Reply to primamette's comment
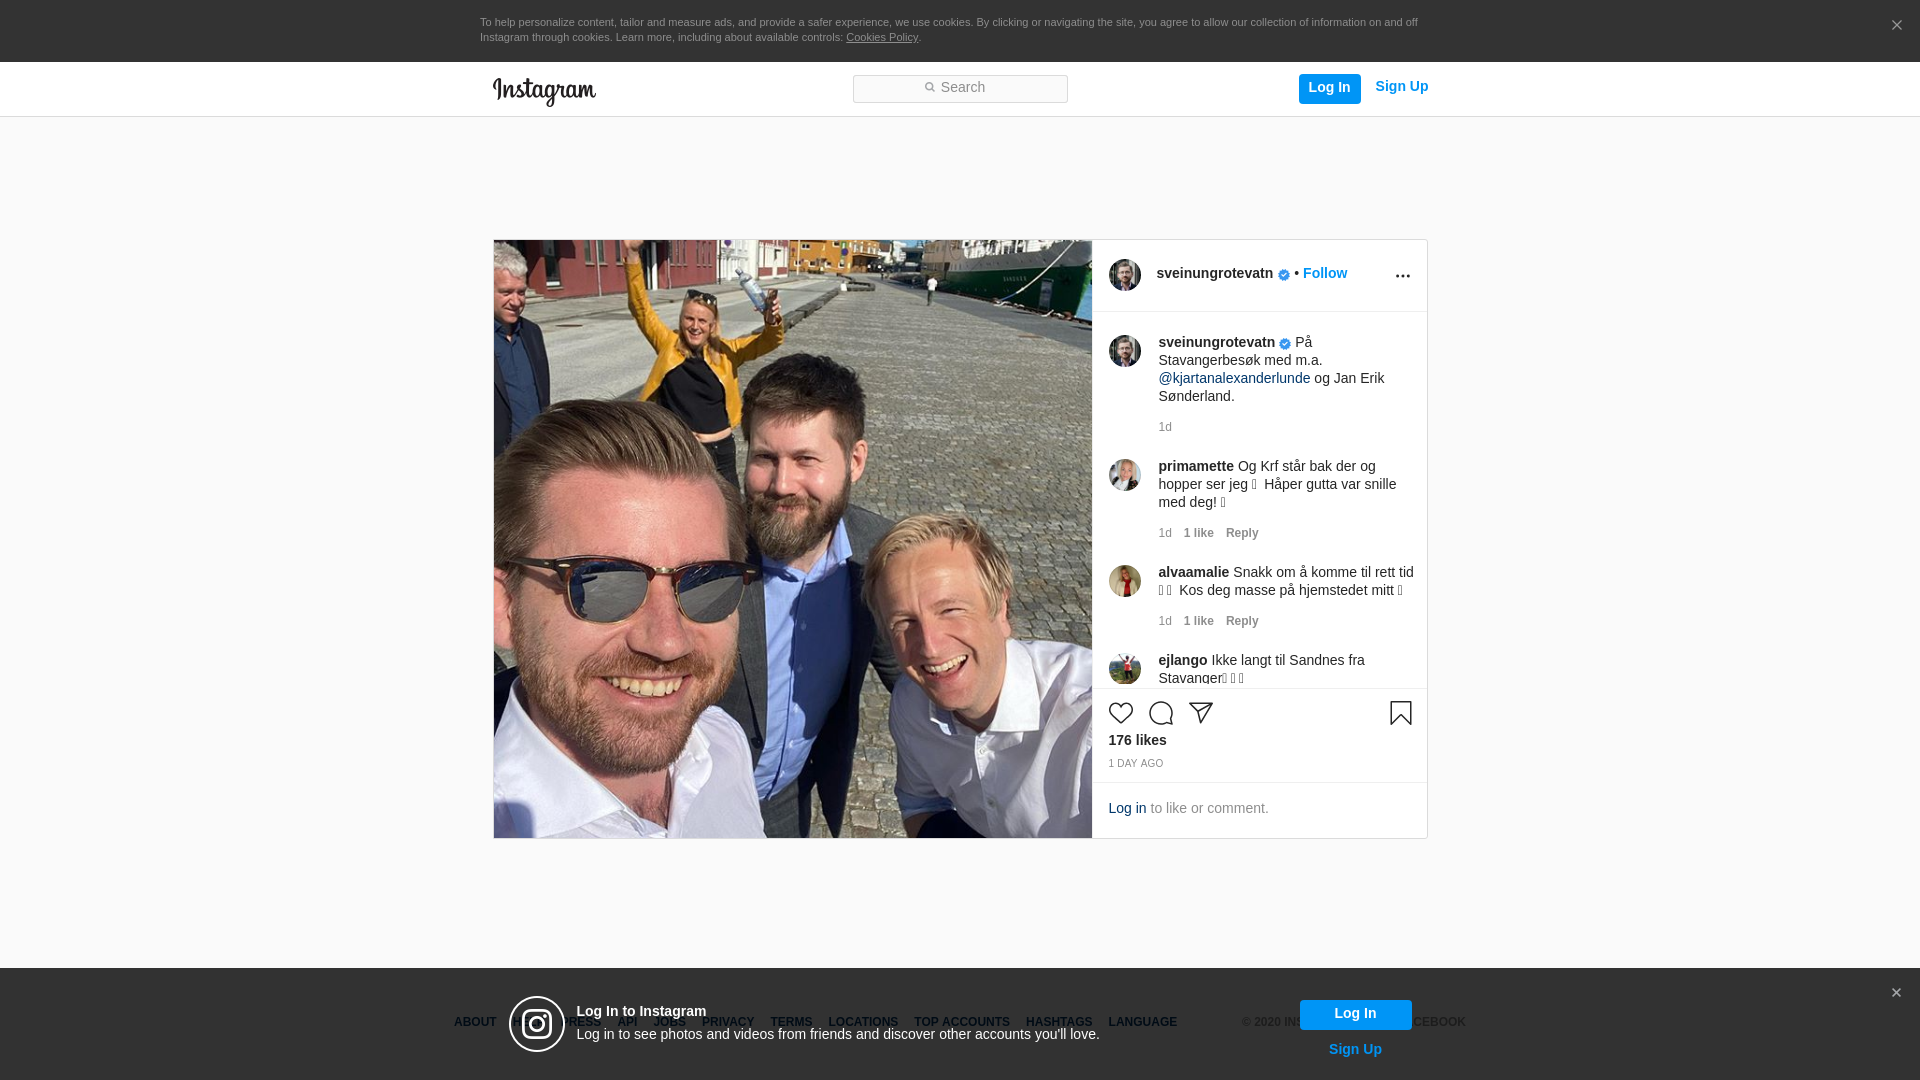Screen dimensions: 1920x1080 pos(1242,533)
